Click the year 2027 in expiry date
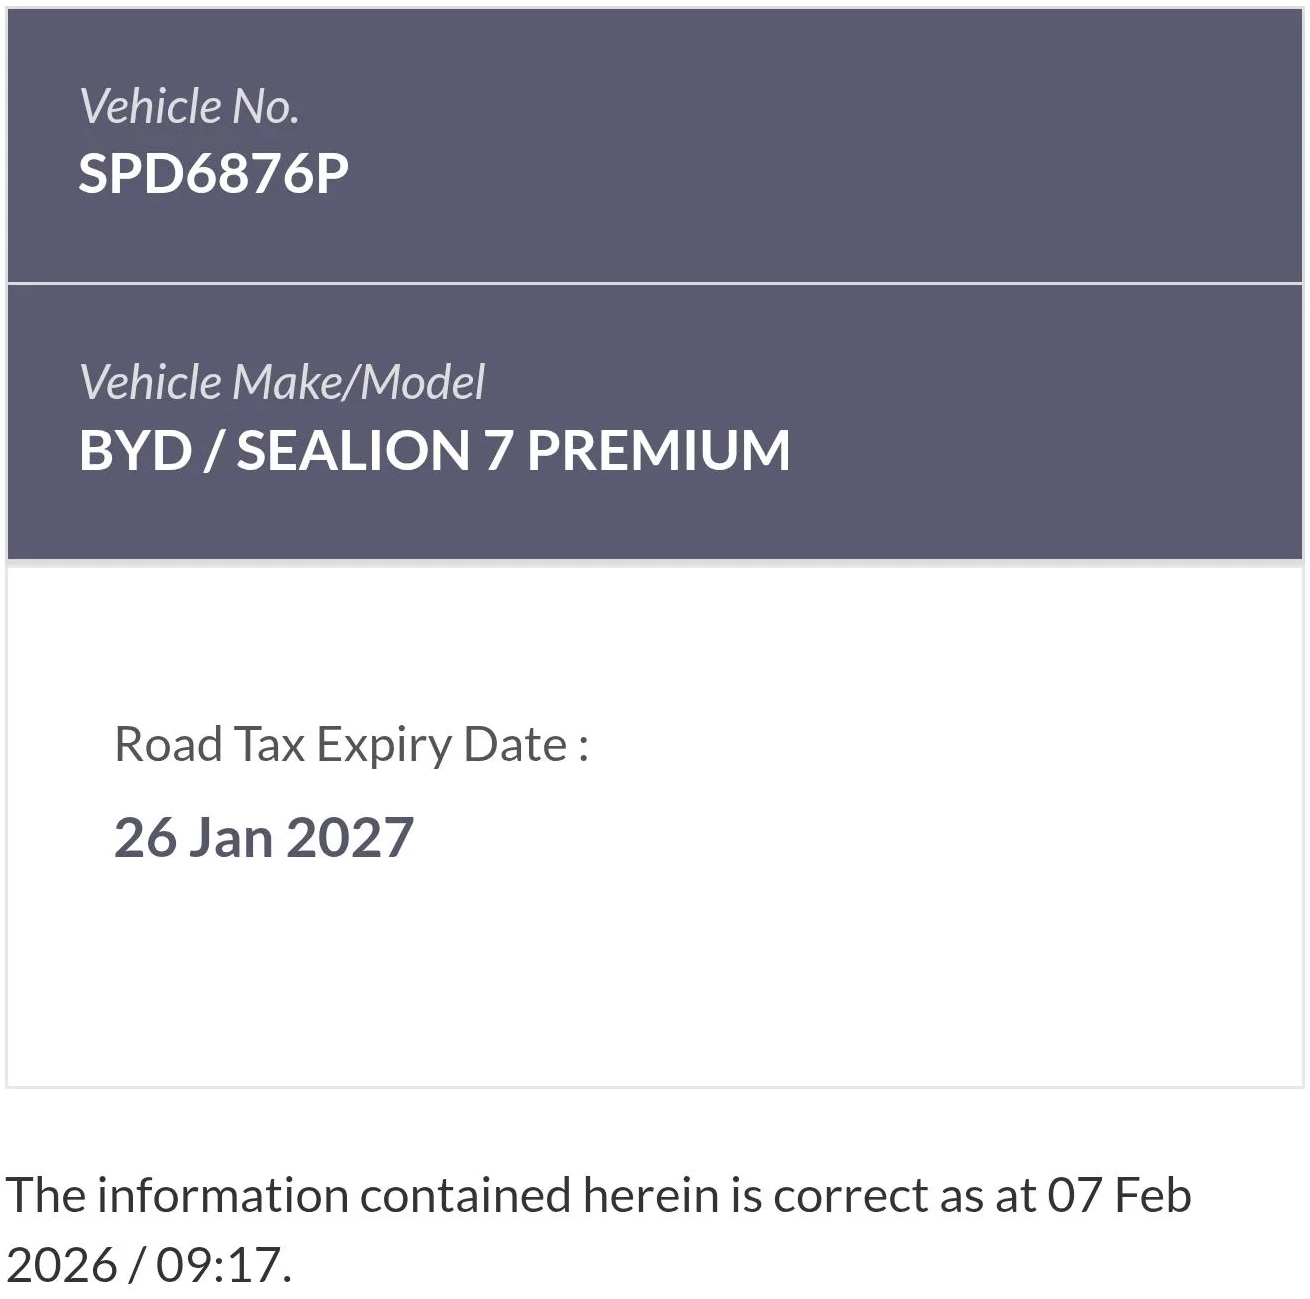 350,837
